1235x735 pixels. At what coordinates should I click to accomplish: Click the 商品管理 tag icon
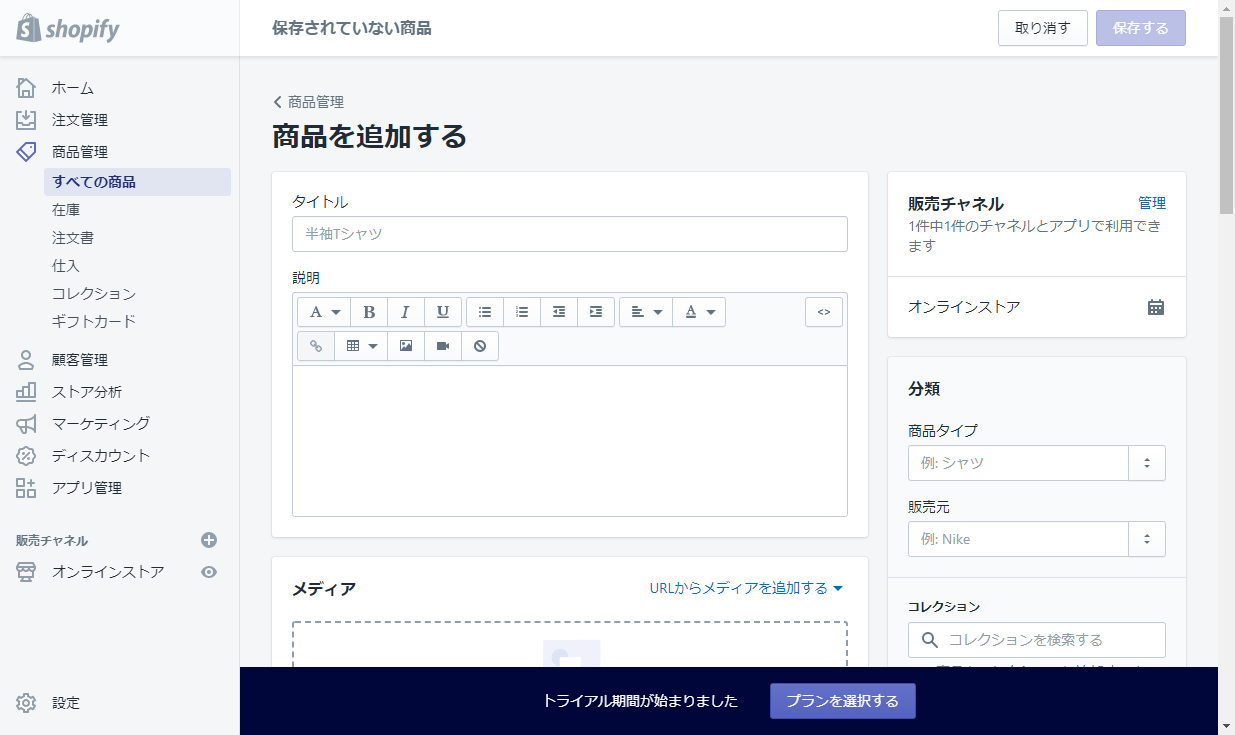click(27, 152)
